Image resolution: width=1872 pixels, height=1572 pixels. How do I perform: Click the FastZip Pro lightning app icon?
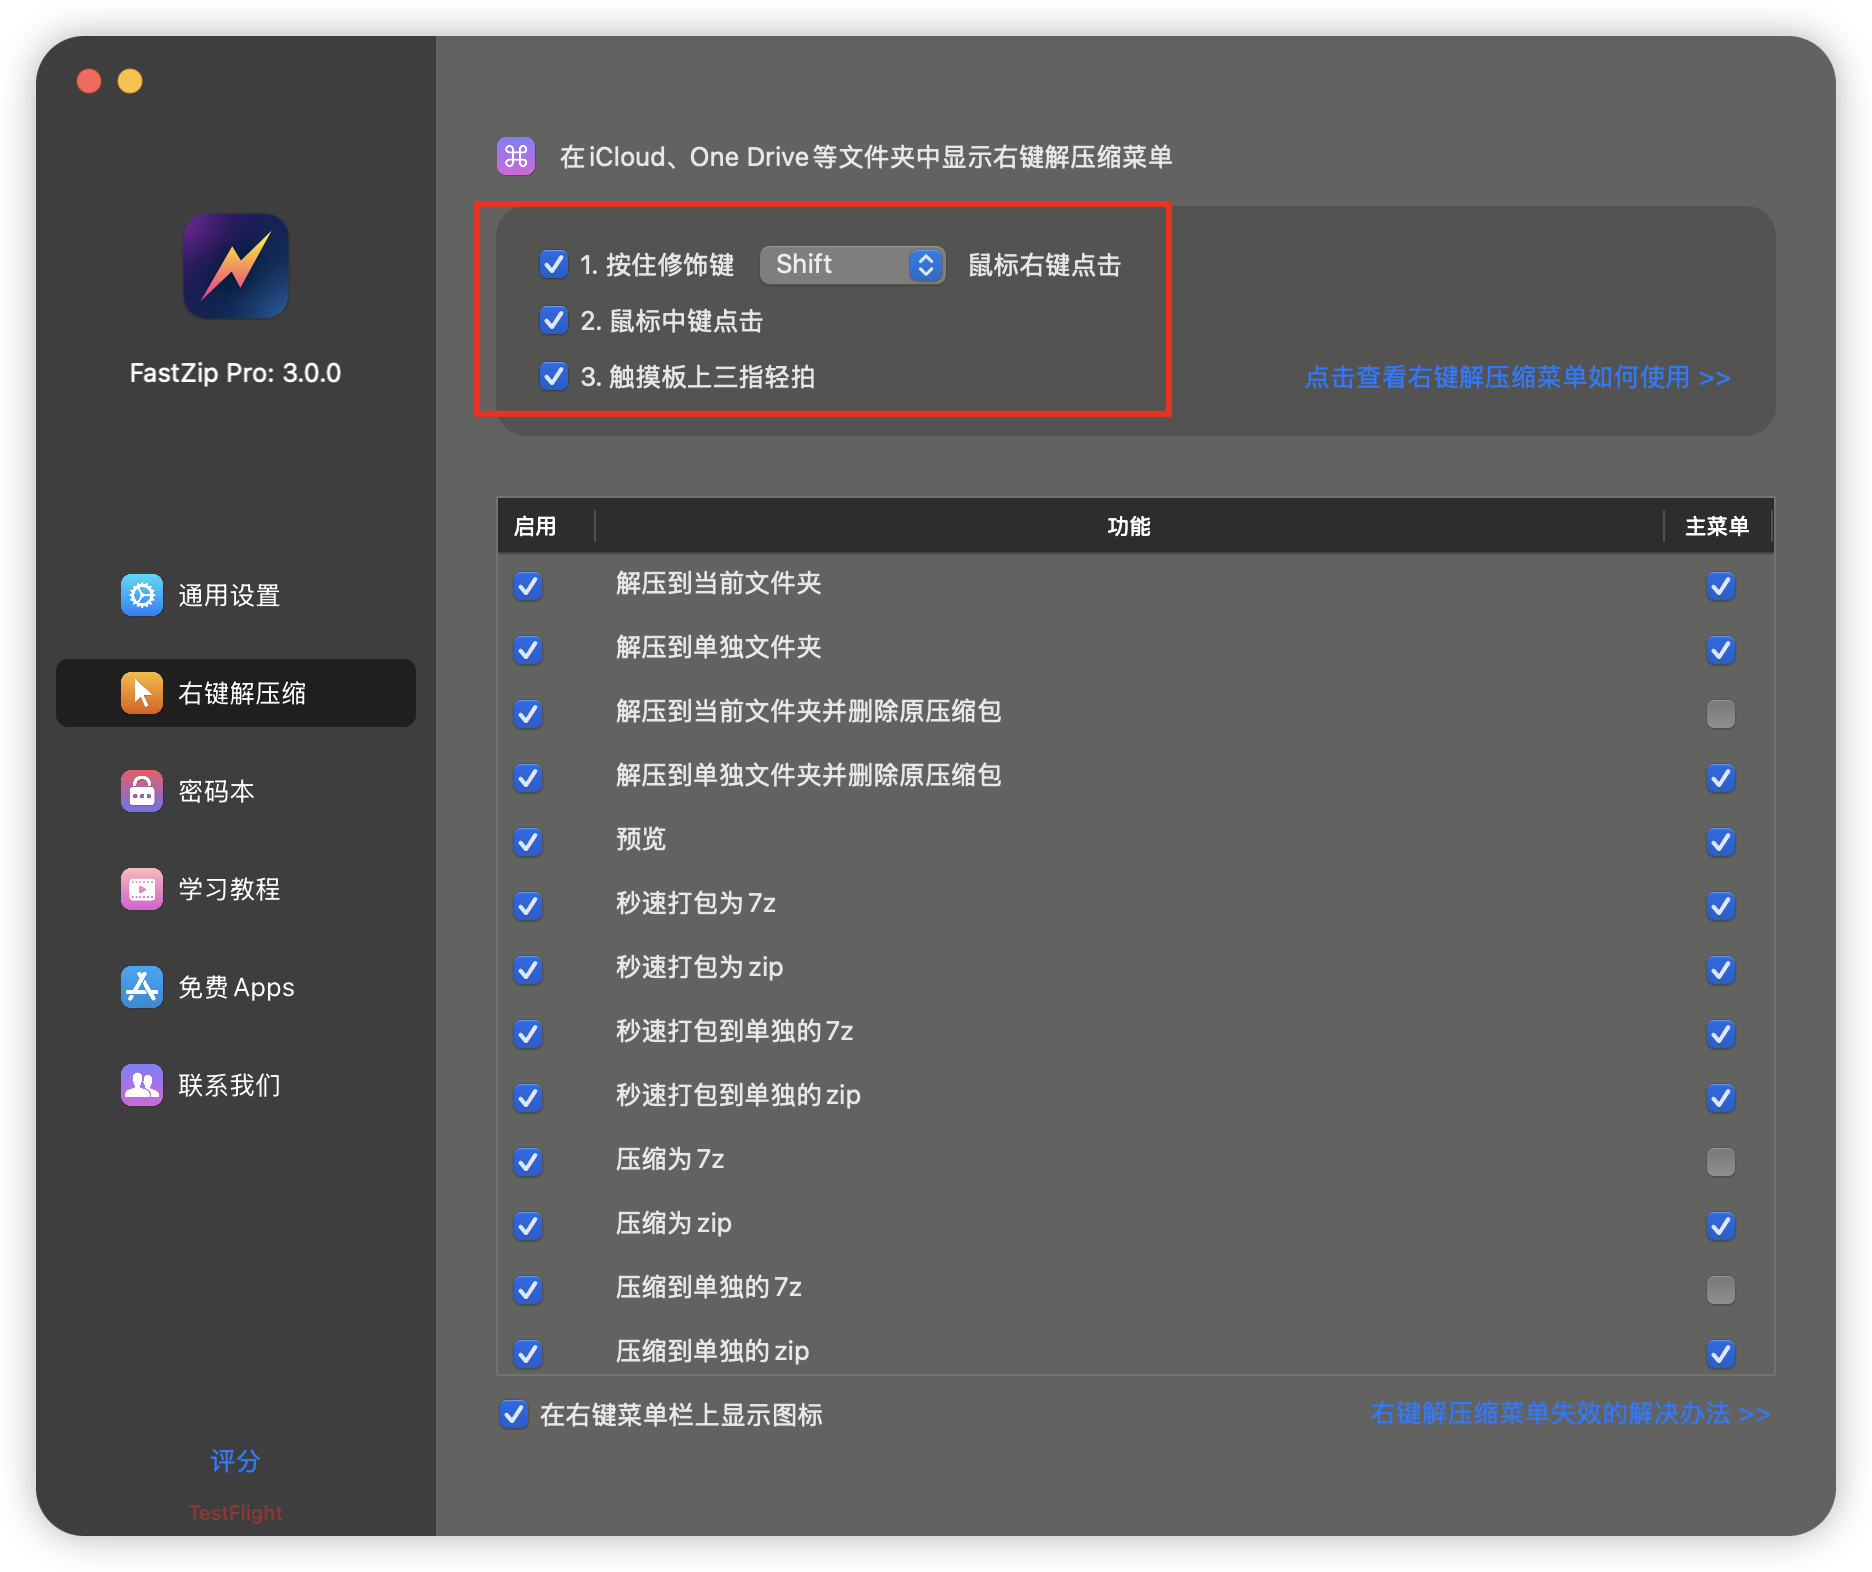pyautogui.click(x=236, y=266)
